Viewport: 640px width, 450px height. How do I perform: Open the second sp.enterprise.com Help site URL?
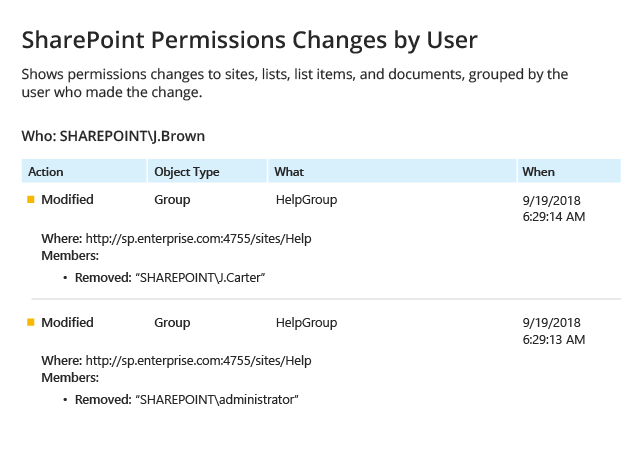point(198,361)
